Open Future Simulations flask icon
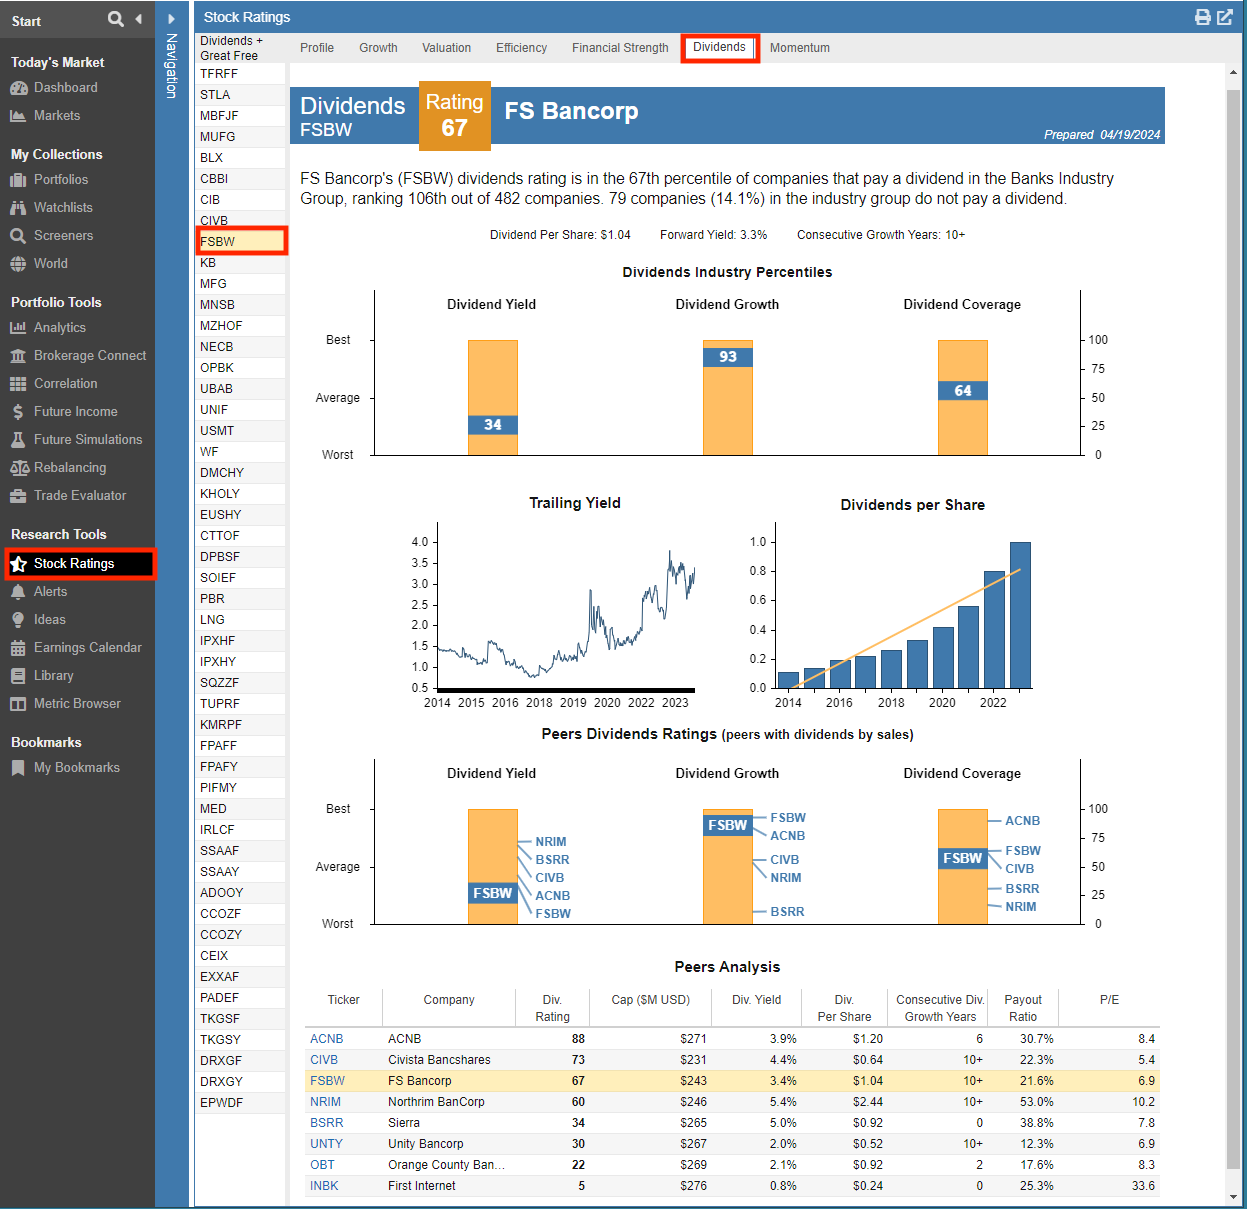This screenshot has width=1247, height=1209. (x=18, y=440)
